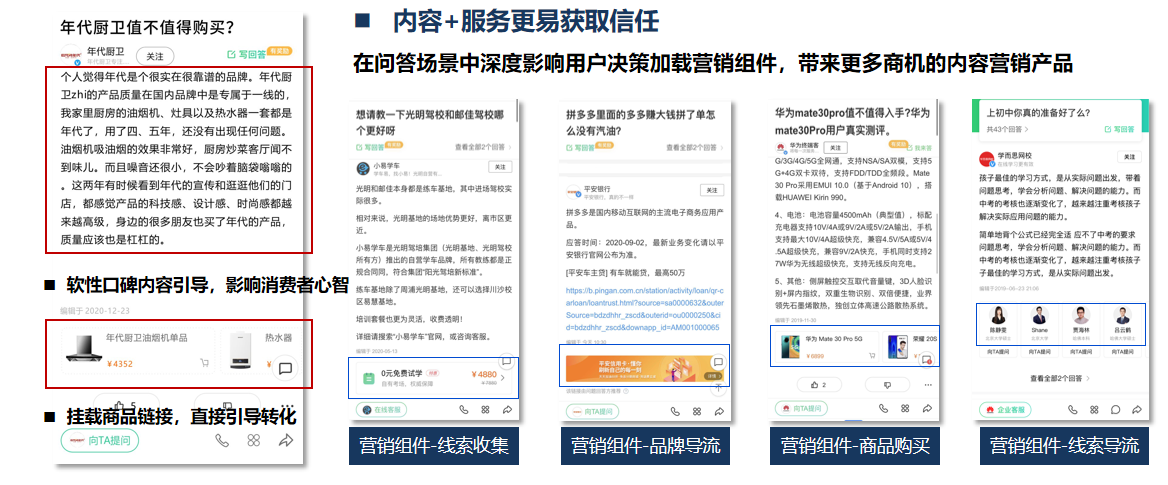Tap the share arrow icon in 年代厨卫 screen
The height and width of the screenshot is (485, 1168).
(286, 440)
